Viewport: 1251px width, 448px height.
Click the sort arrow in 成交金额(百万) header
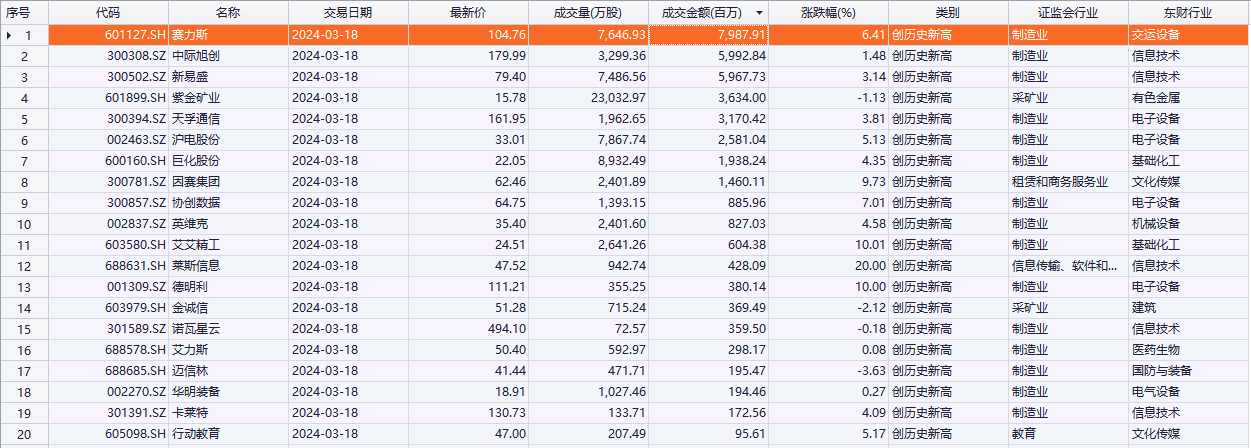[759, 13]
